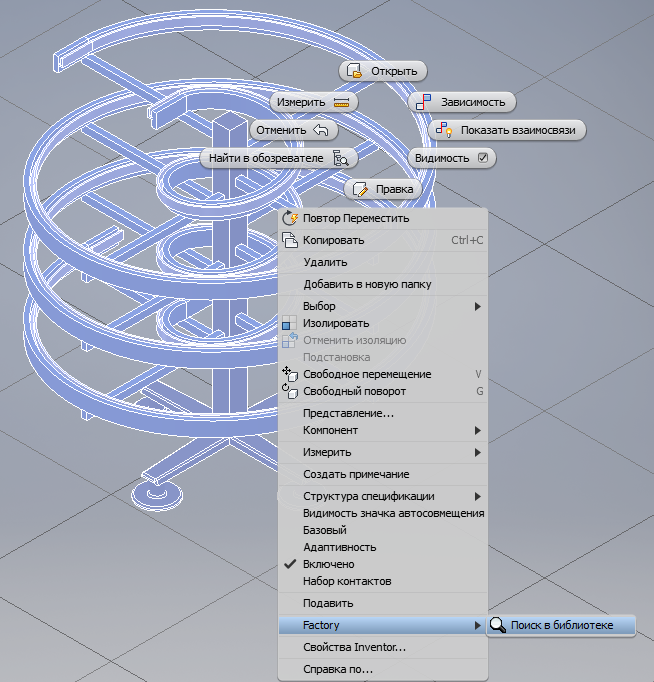Choose Копировать in the context menu
Image resolution: width=654 pixels, height=682 pixels.
coord(383,240)
